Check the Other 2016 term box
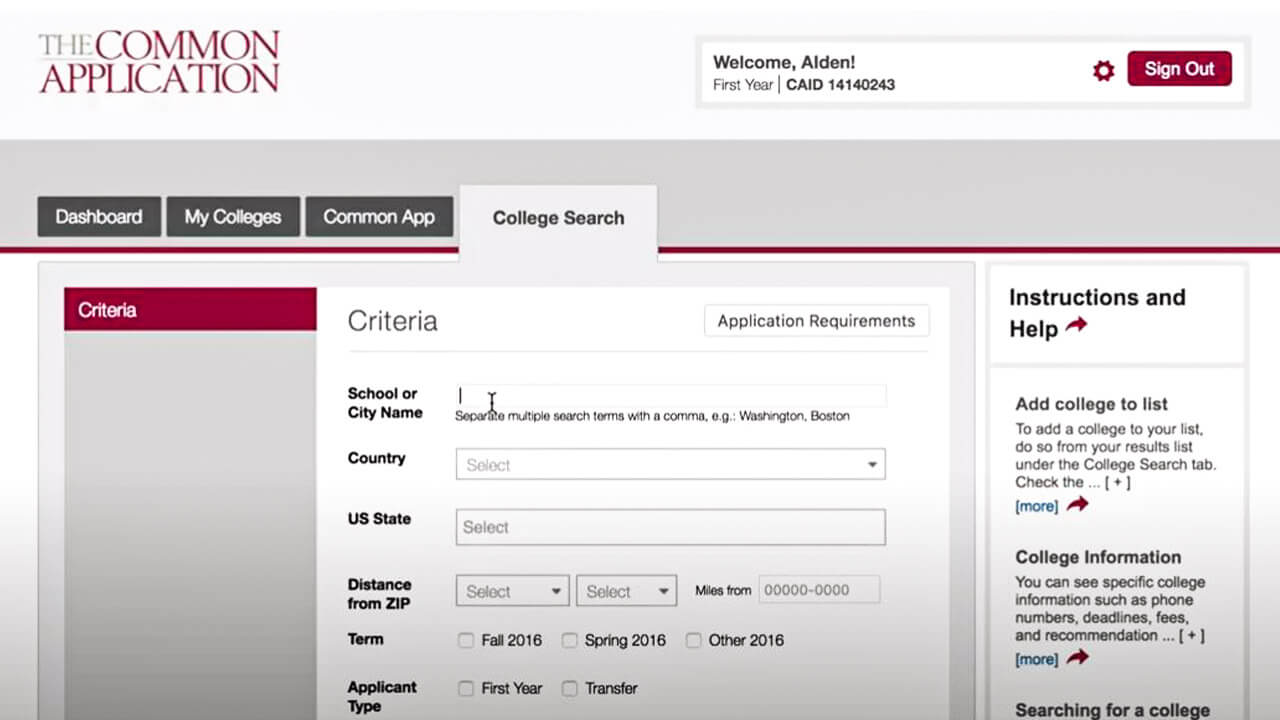 [693, 640]
